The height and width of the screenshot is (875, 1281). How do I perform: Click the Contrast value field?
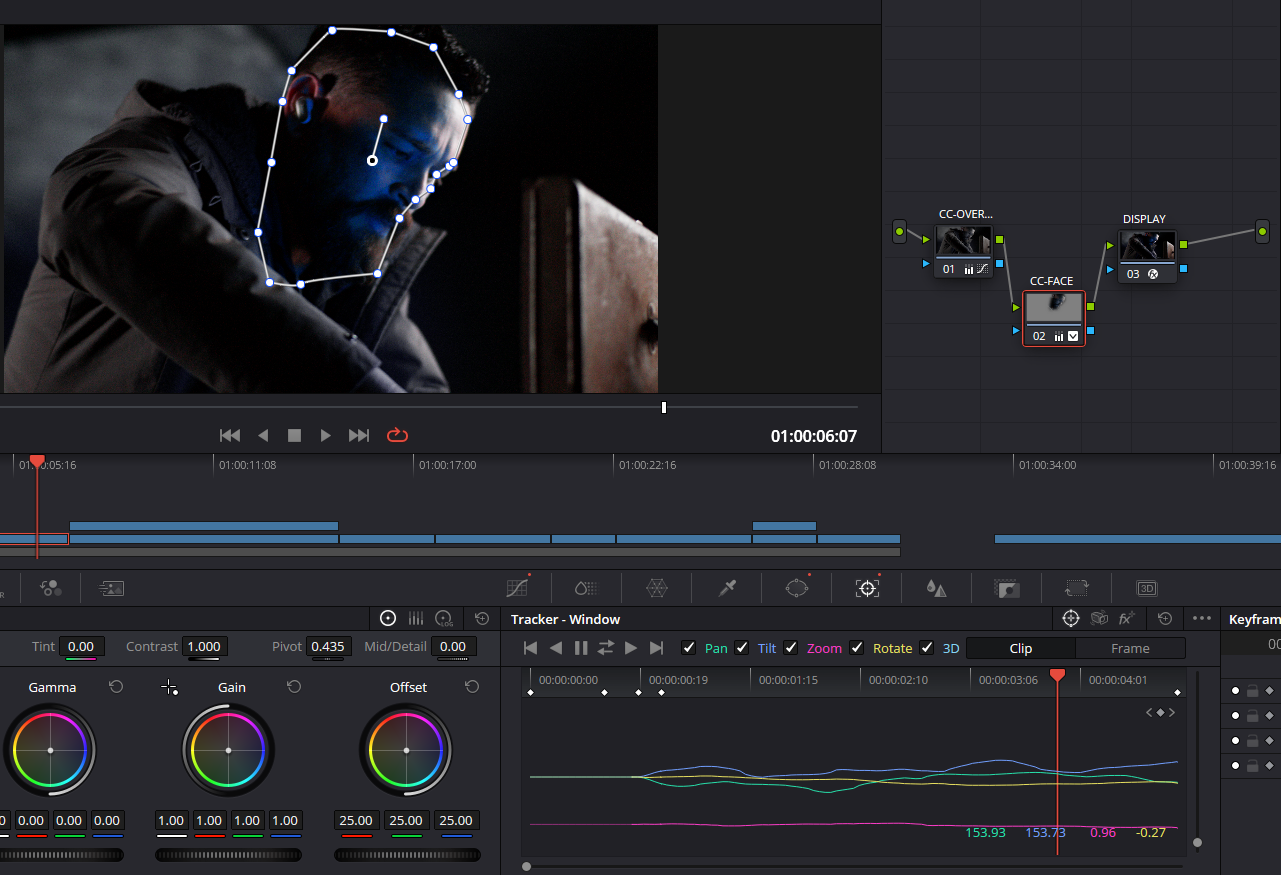pos(204,647)
